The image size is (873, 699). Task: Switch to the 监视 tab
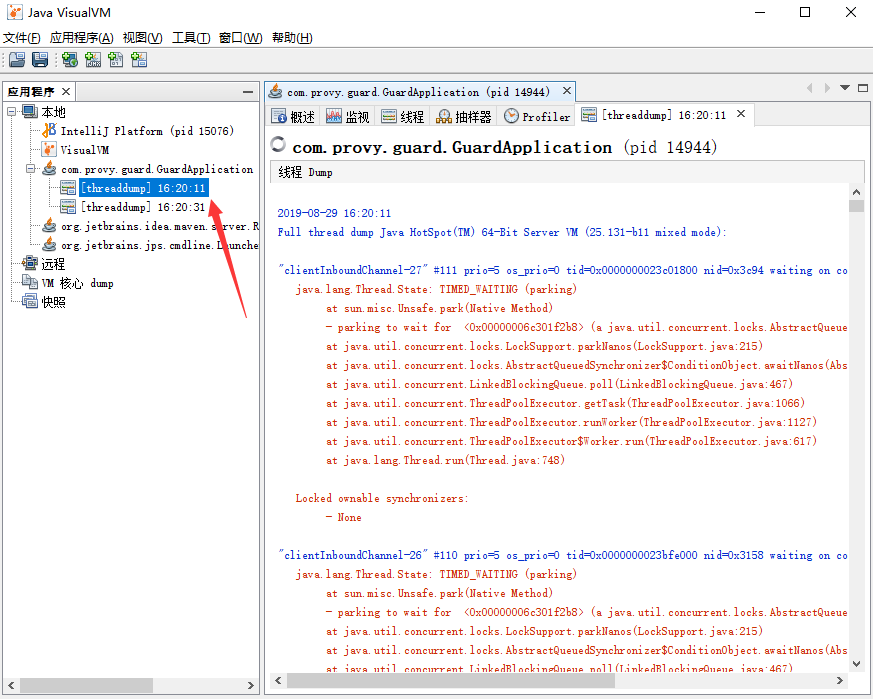coord(347,116)
